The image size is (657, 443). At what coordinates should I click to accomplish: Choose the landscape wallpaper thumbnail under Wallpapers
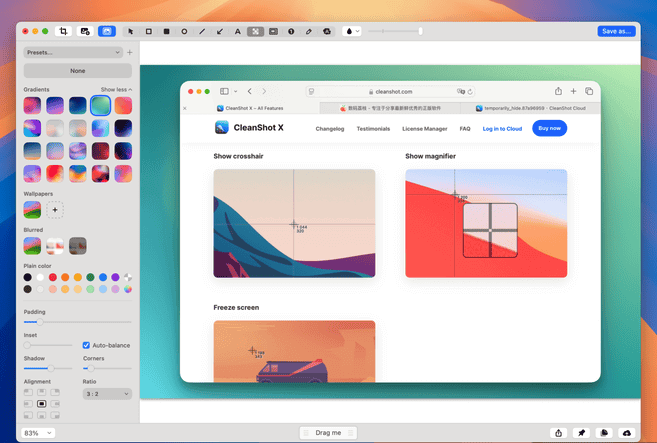tap(32, 210)
